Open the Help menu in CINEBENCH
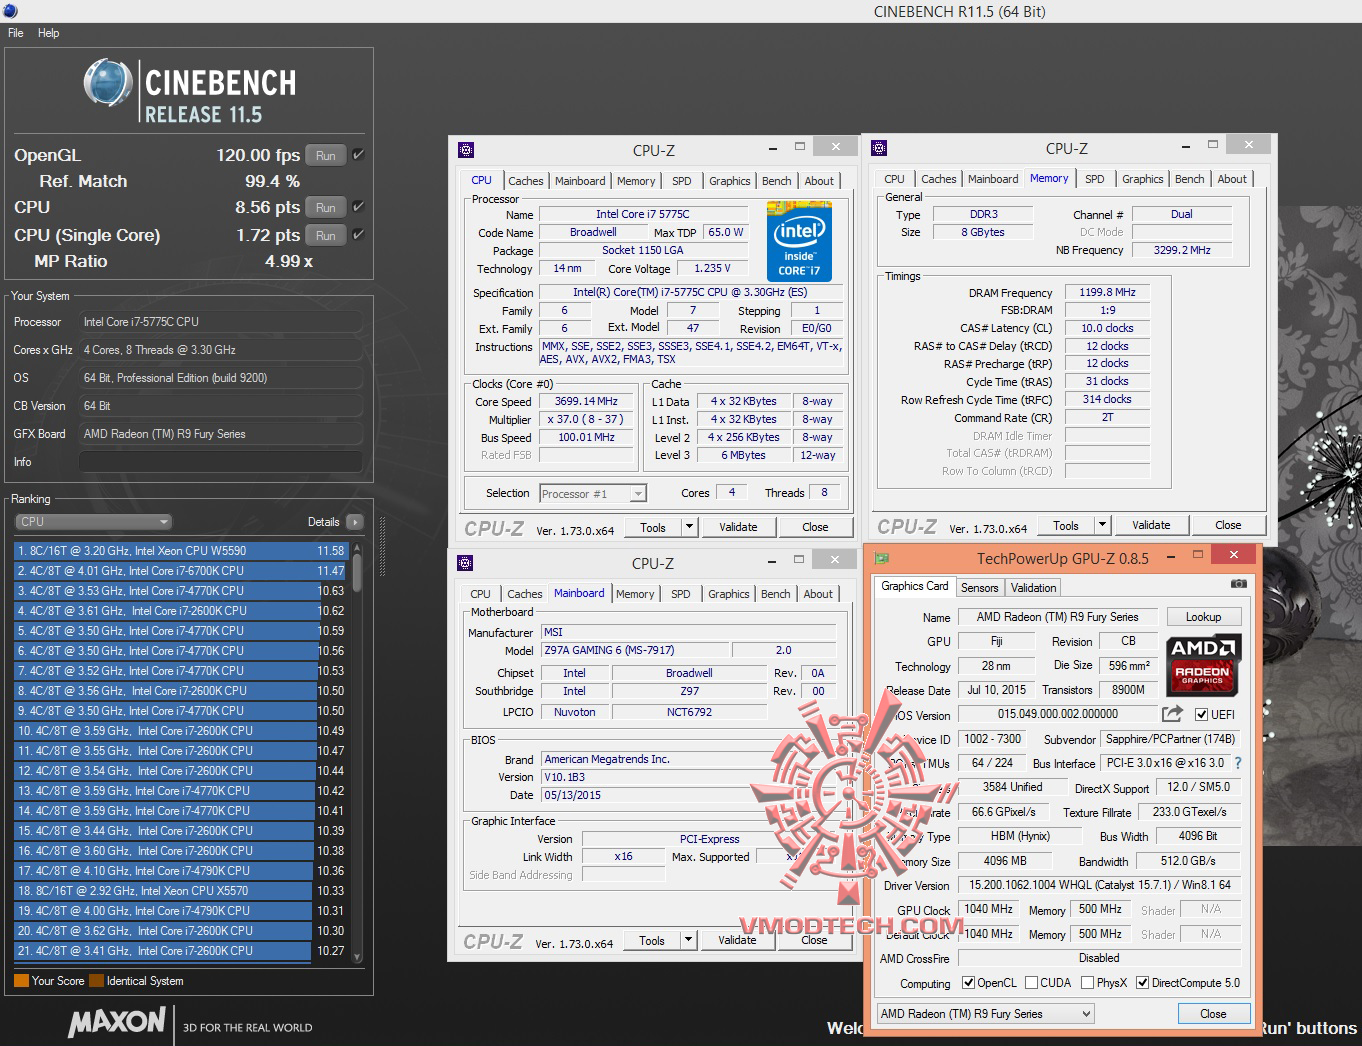 pyautogui.click(x=49, y=33)
